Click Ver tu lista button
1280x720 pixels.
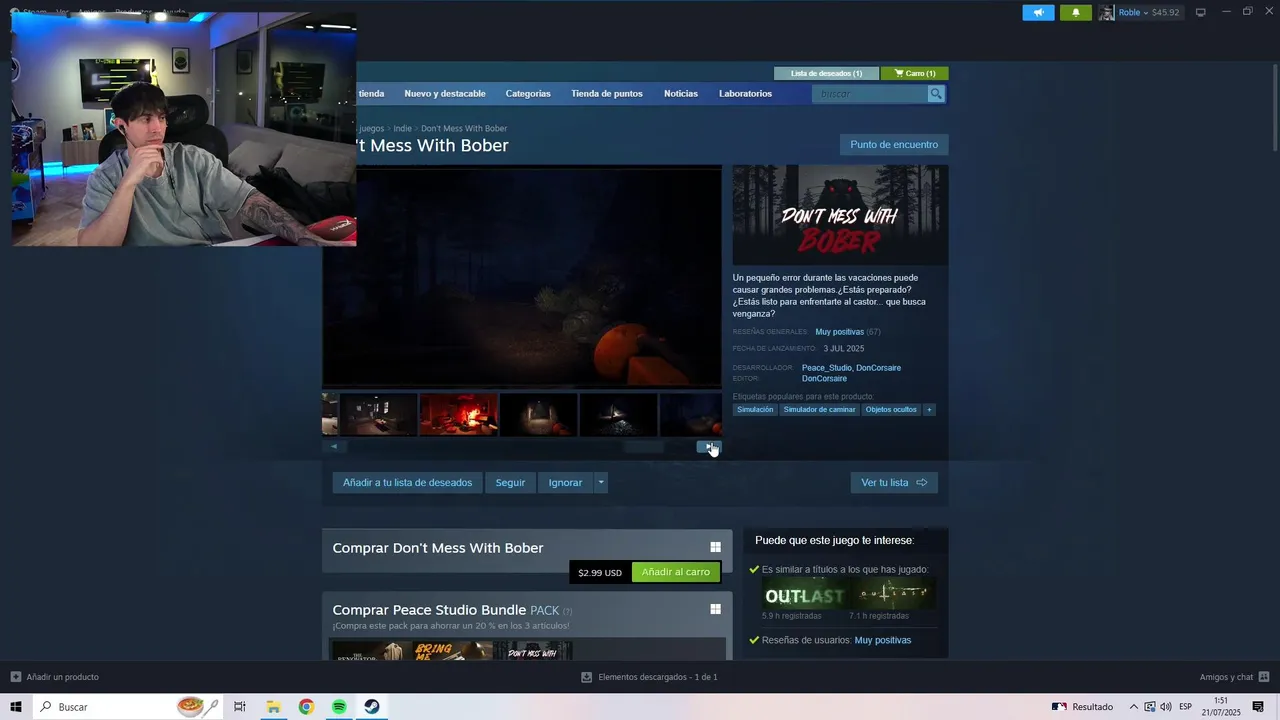(x=894, y=483)
